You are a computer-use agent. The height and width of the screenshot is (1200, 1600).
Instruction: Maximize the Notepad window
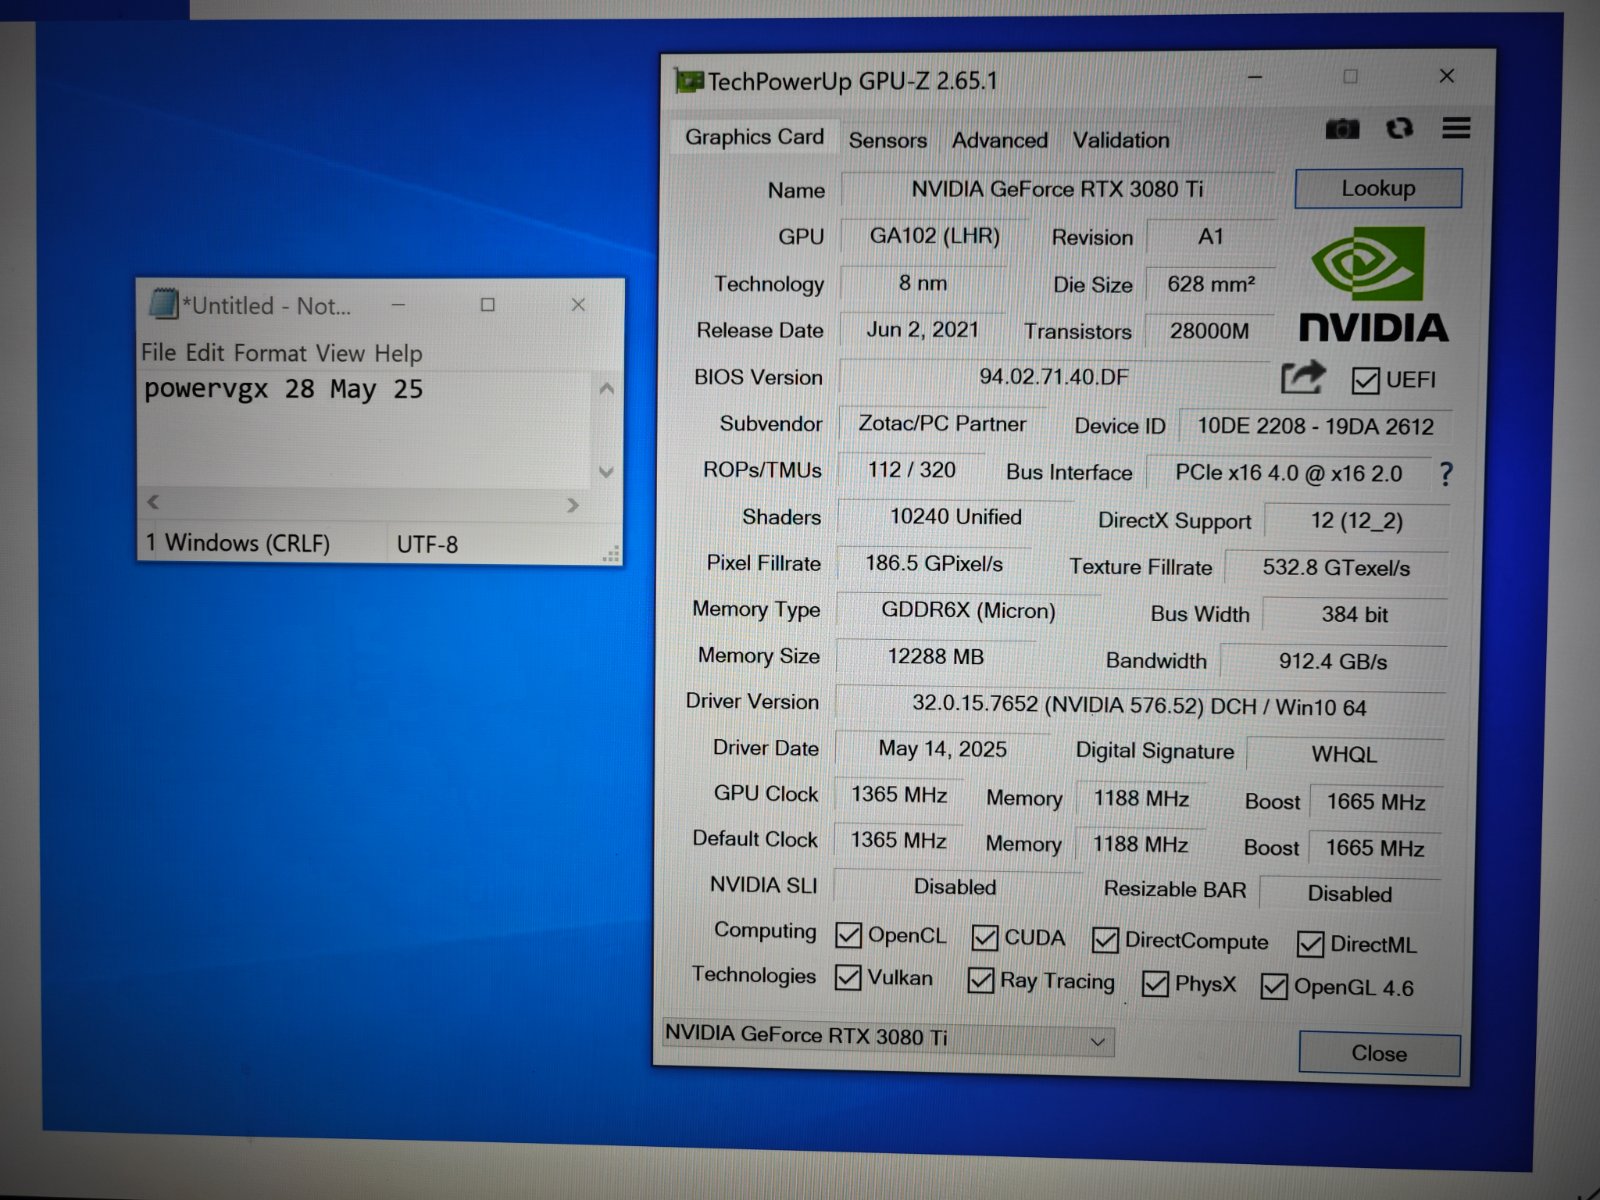(487, 304)
